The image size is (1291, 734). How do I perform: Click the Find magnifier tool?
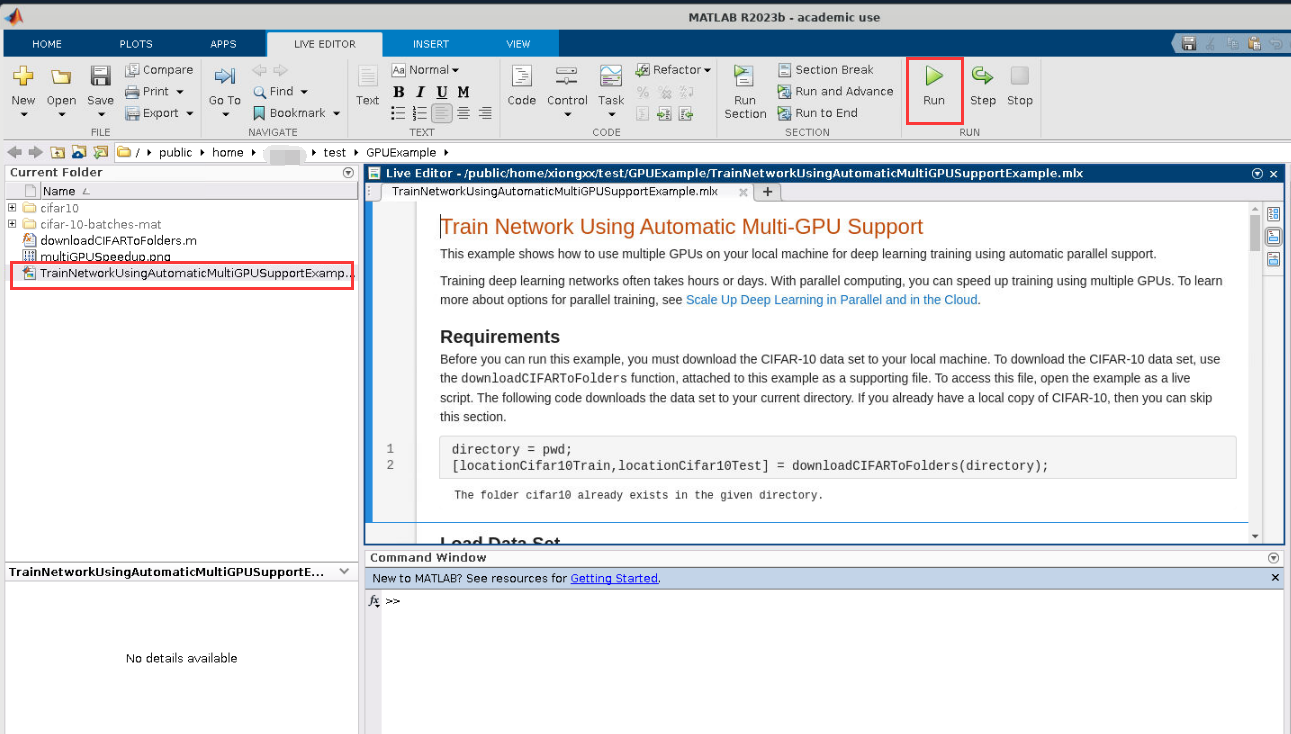273,91
